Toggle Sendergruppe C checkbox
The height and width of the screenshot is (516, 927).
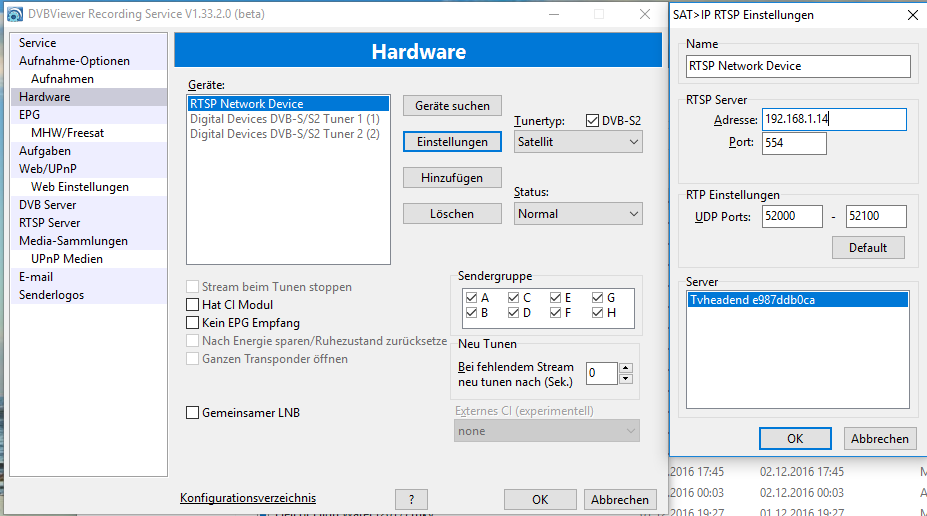coord(513,297)
